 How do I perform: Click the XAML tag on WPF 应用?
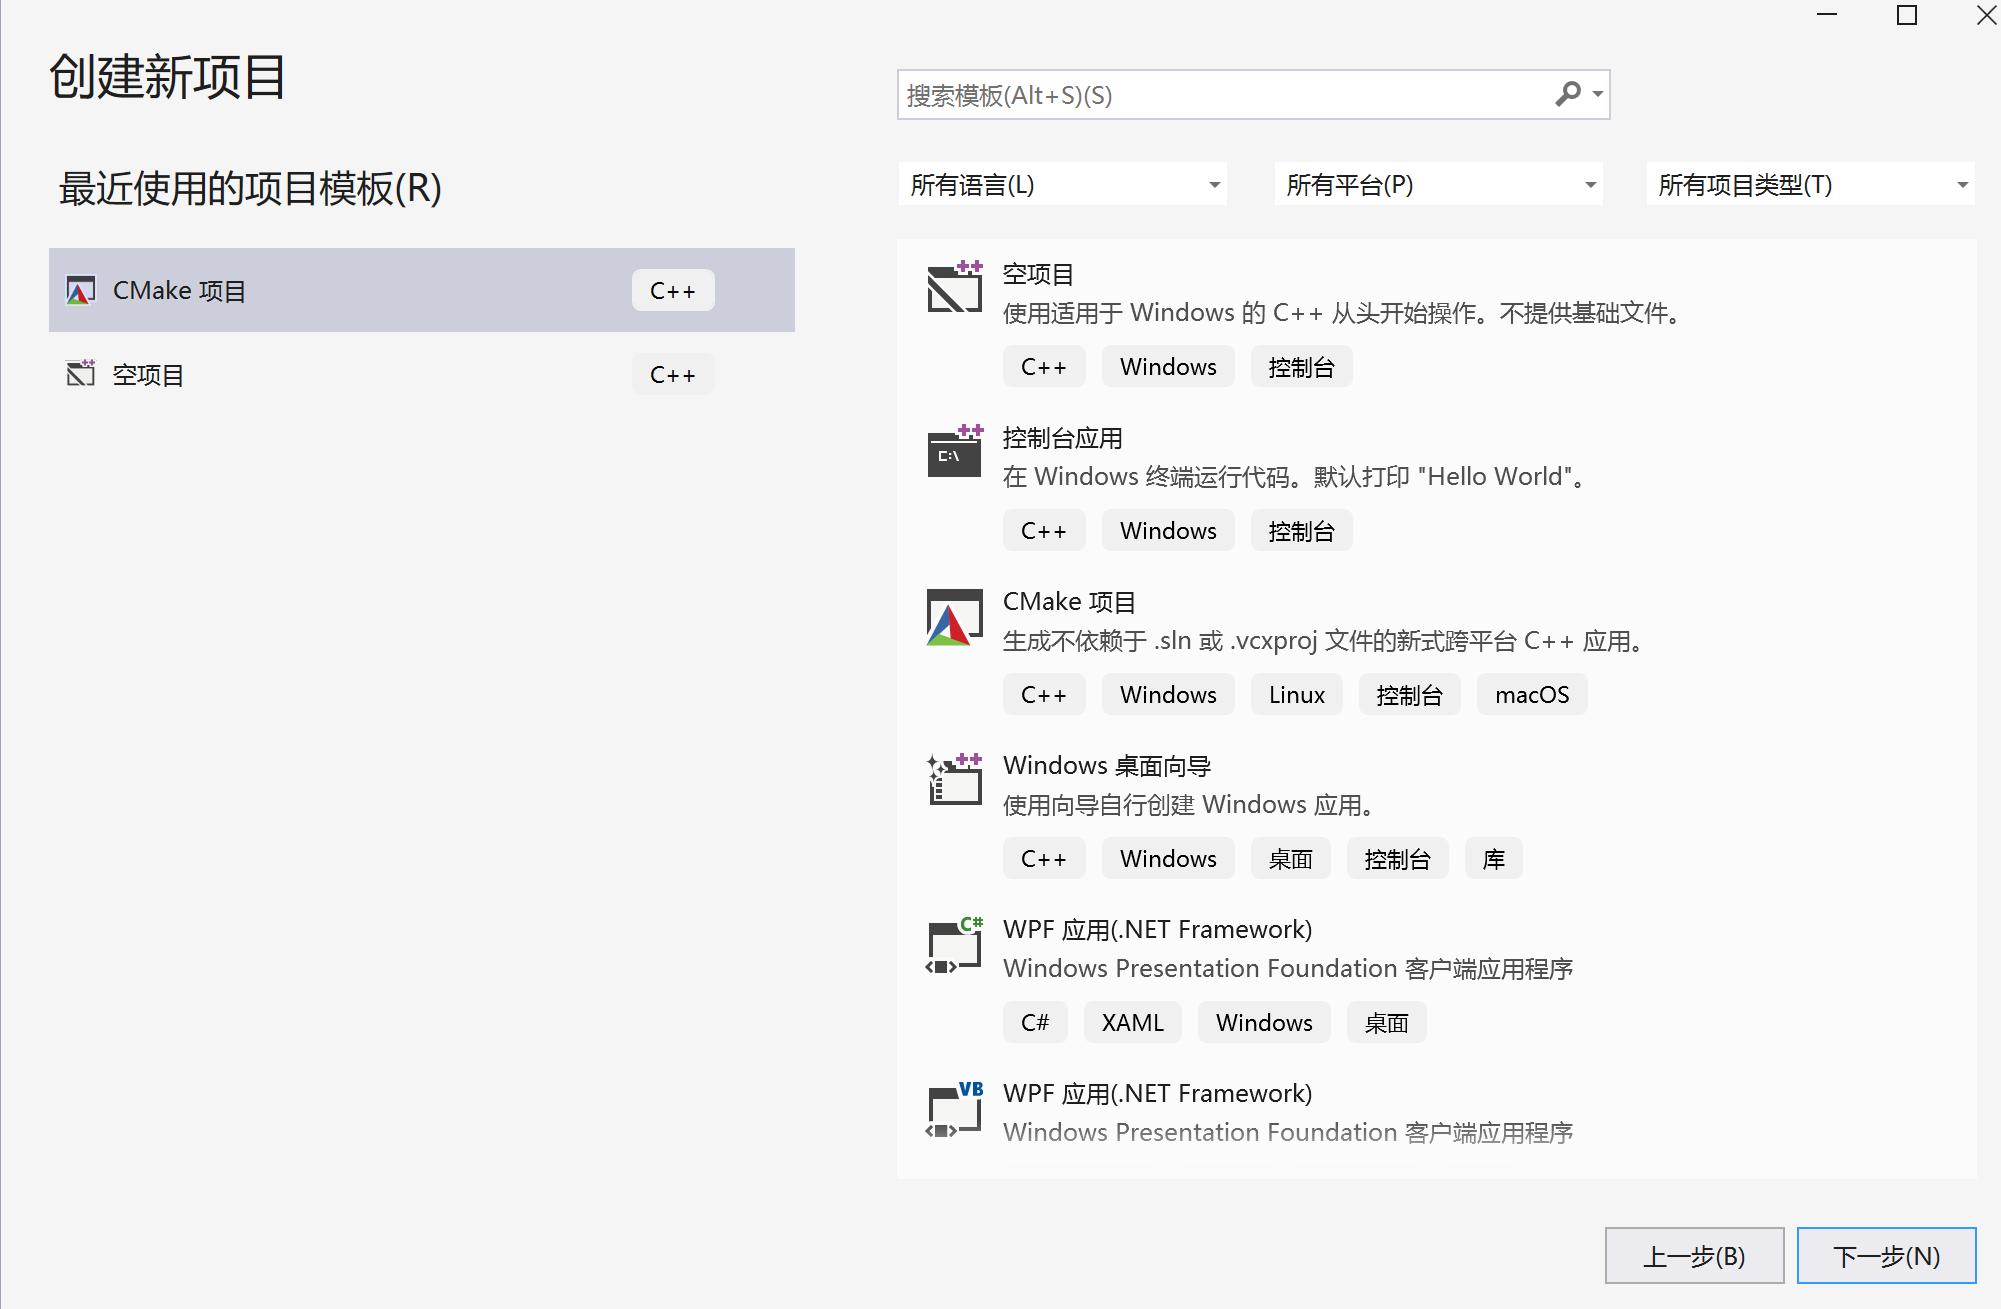point(1131,1022)
